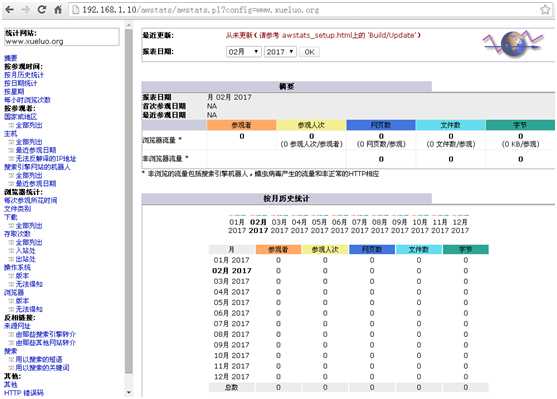
Task: Open the 搜索 sidebar link
Action: point(10,351)
